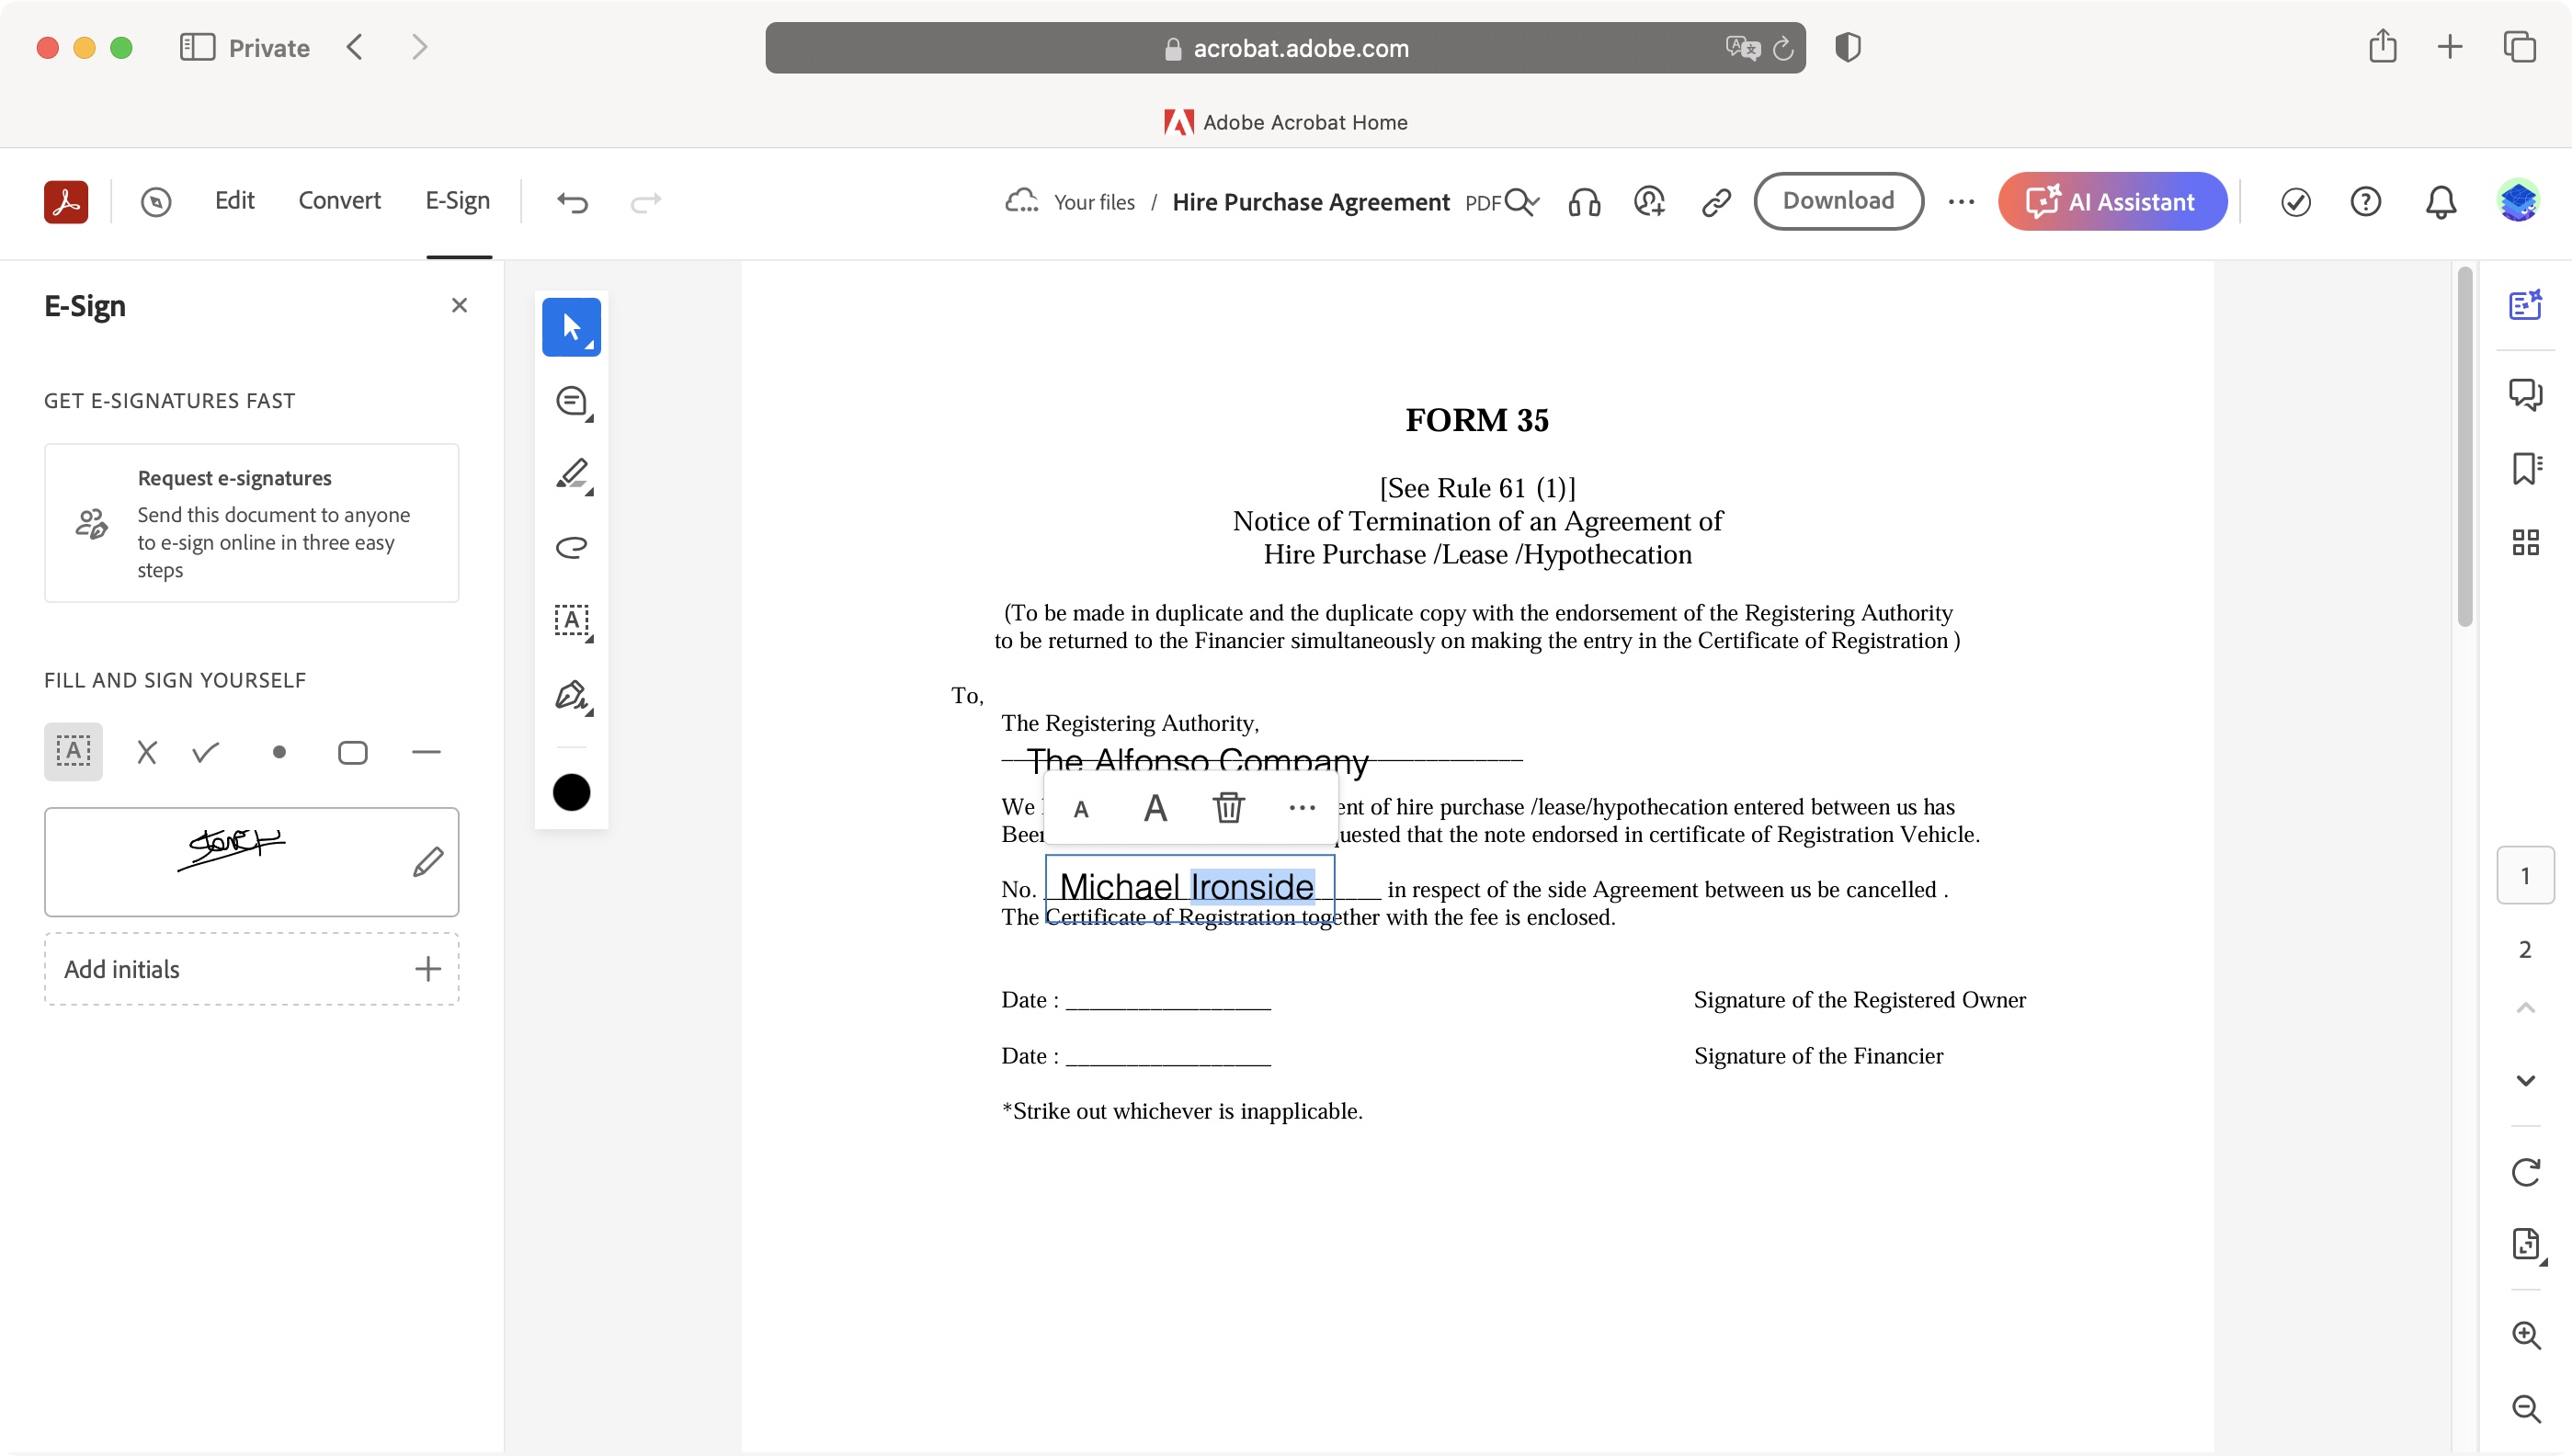Delete the selected text field

pos(1228,807)
